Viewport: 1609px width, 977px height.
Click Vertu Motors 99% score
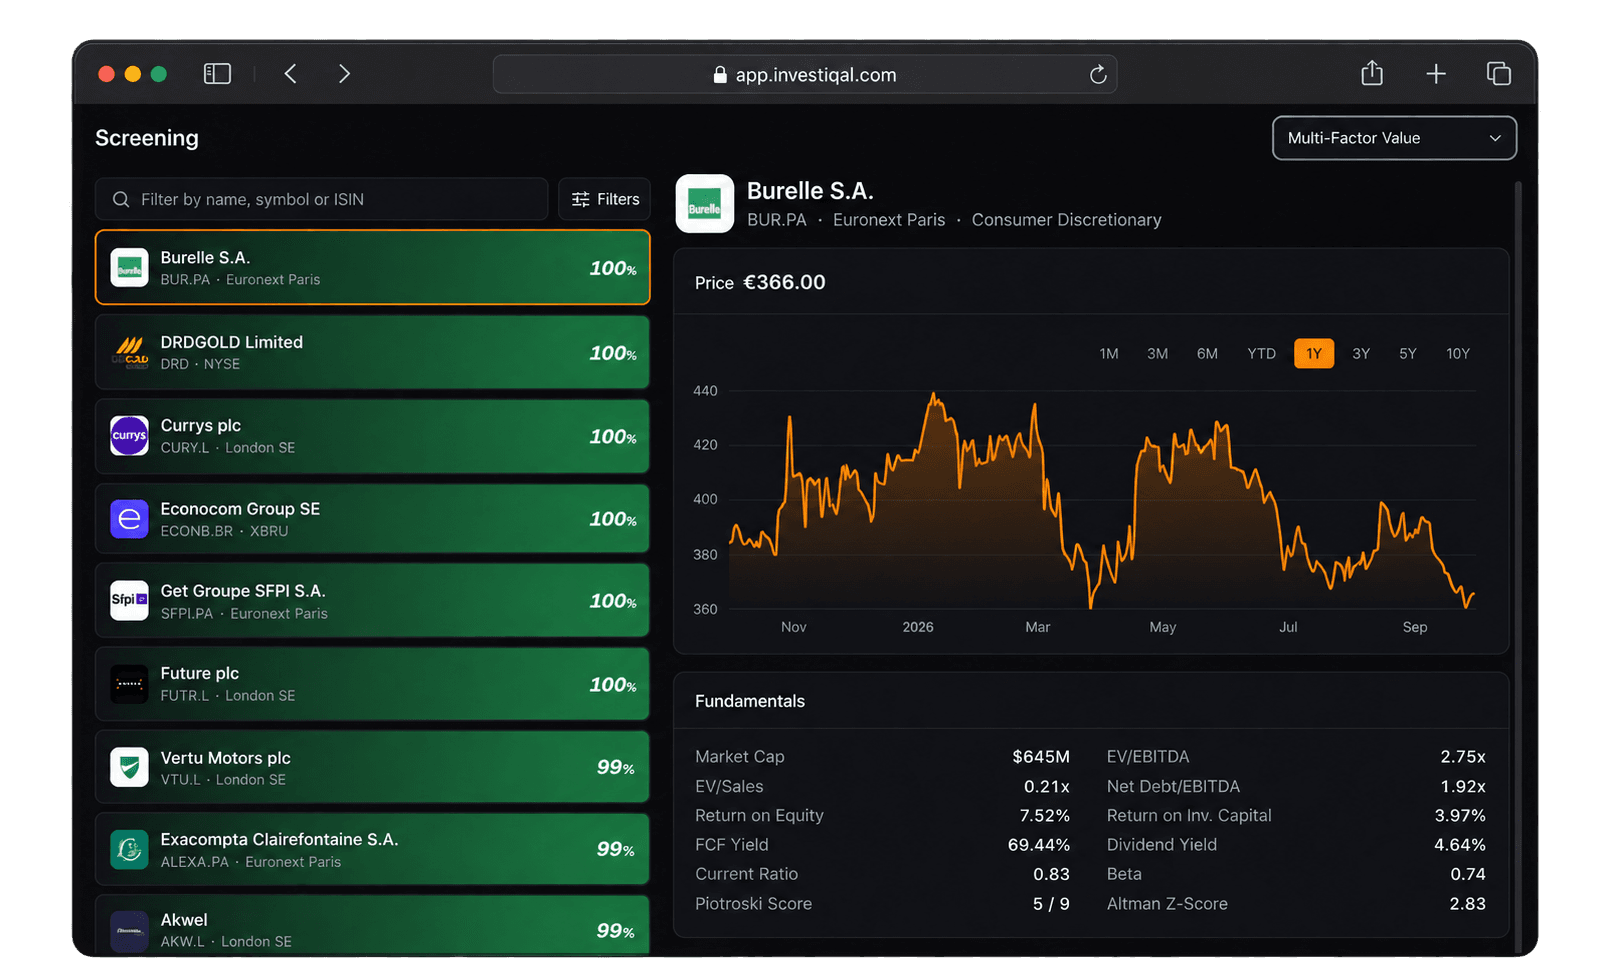(616, 767)
